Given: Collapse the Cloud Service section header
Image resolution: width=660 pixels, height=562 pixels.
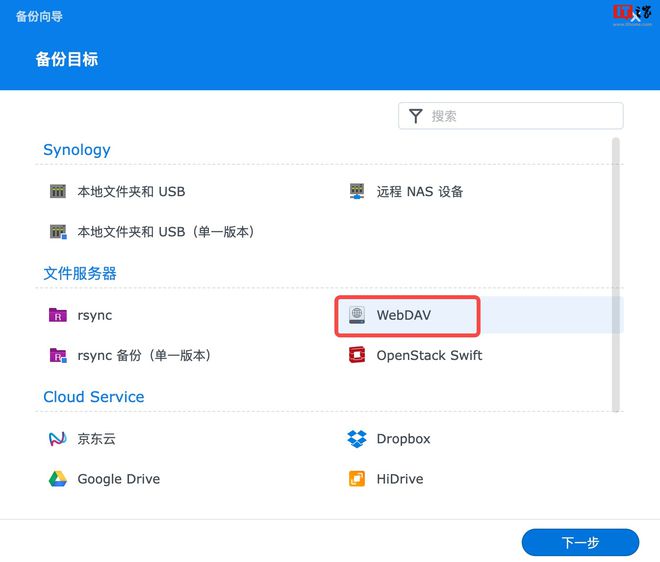Looking at the screenshot, I should (x=94, y=397).
